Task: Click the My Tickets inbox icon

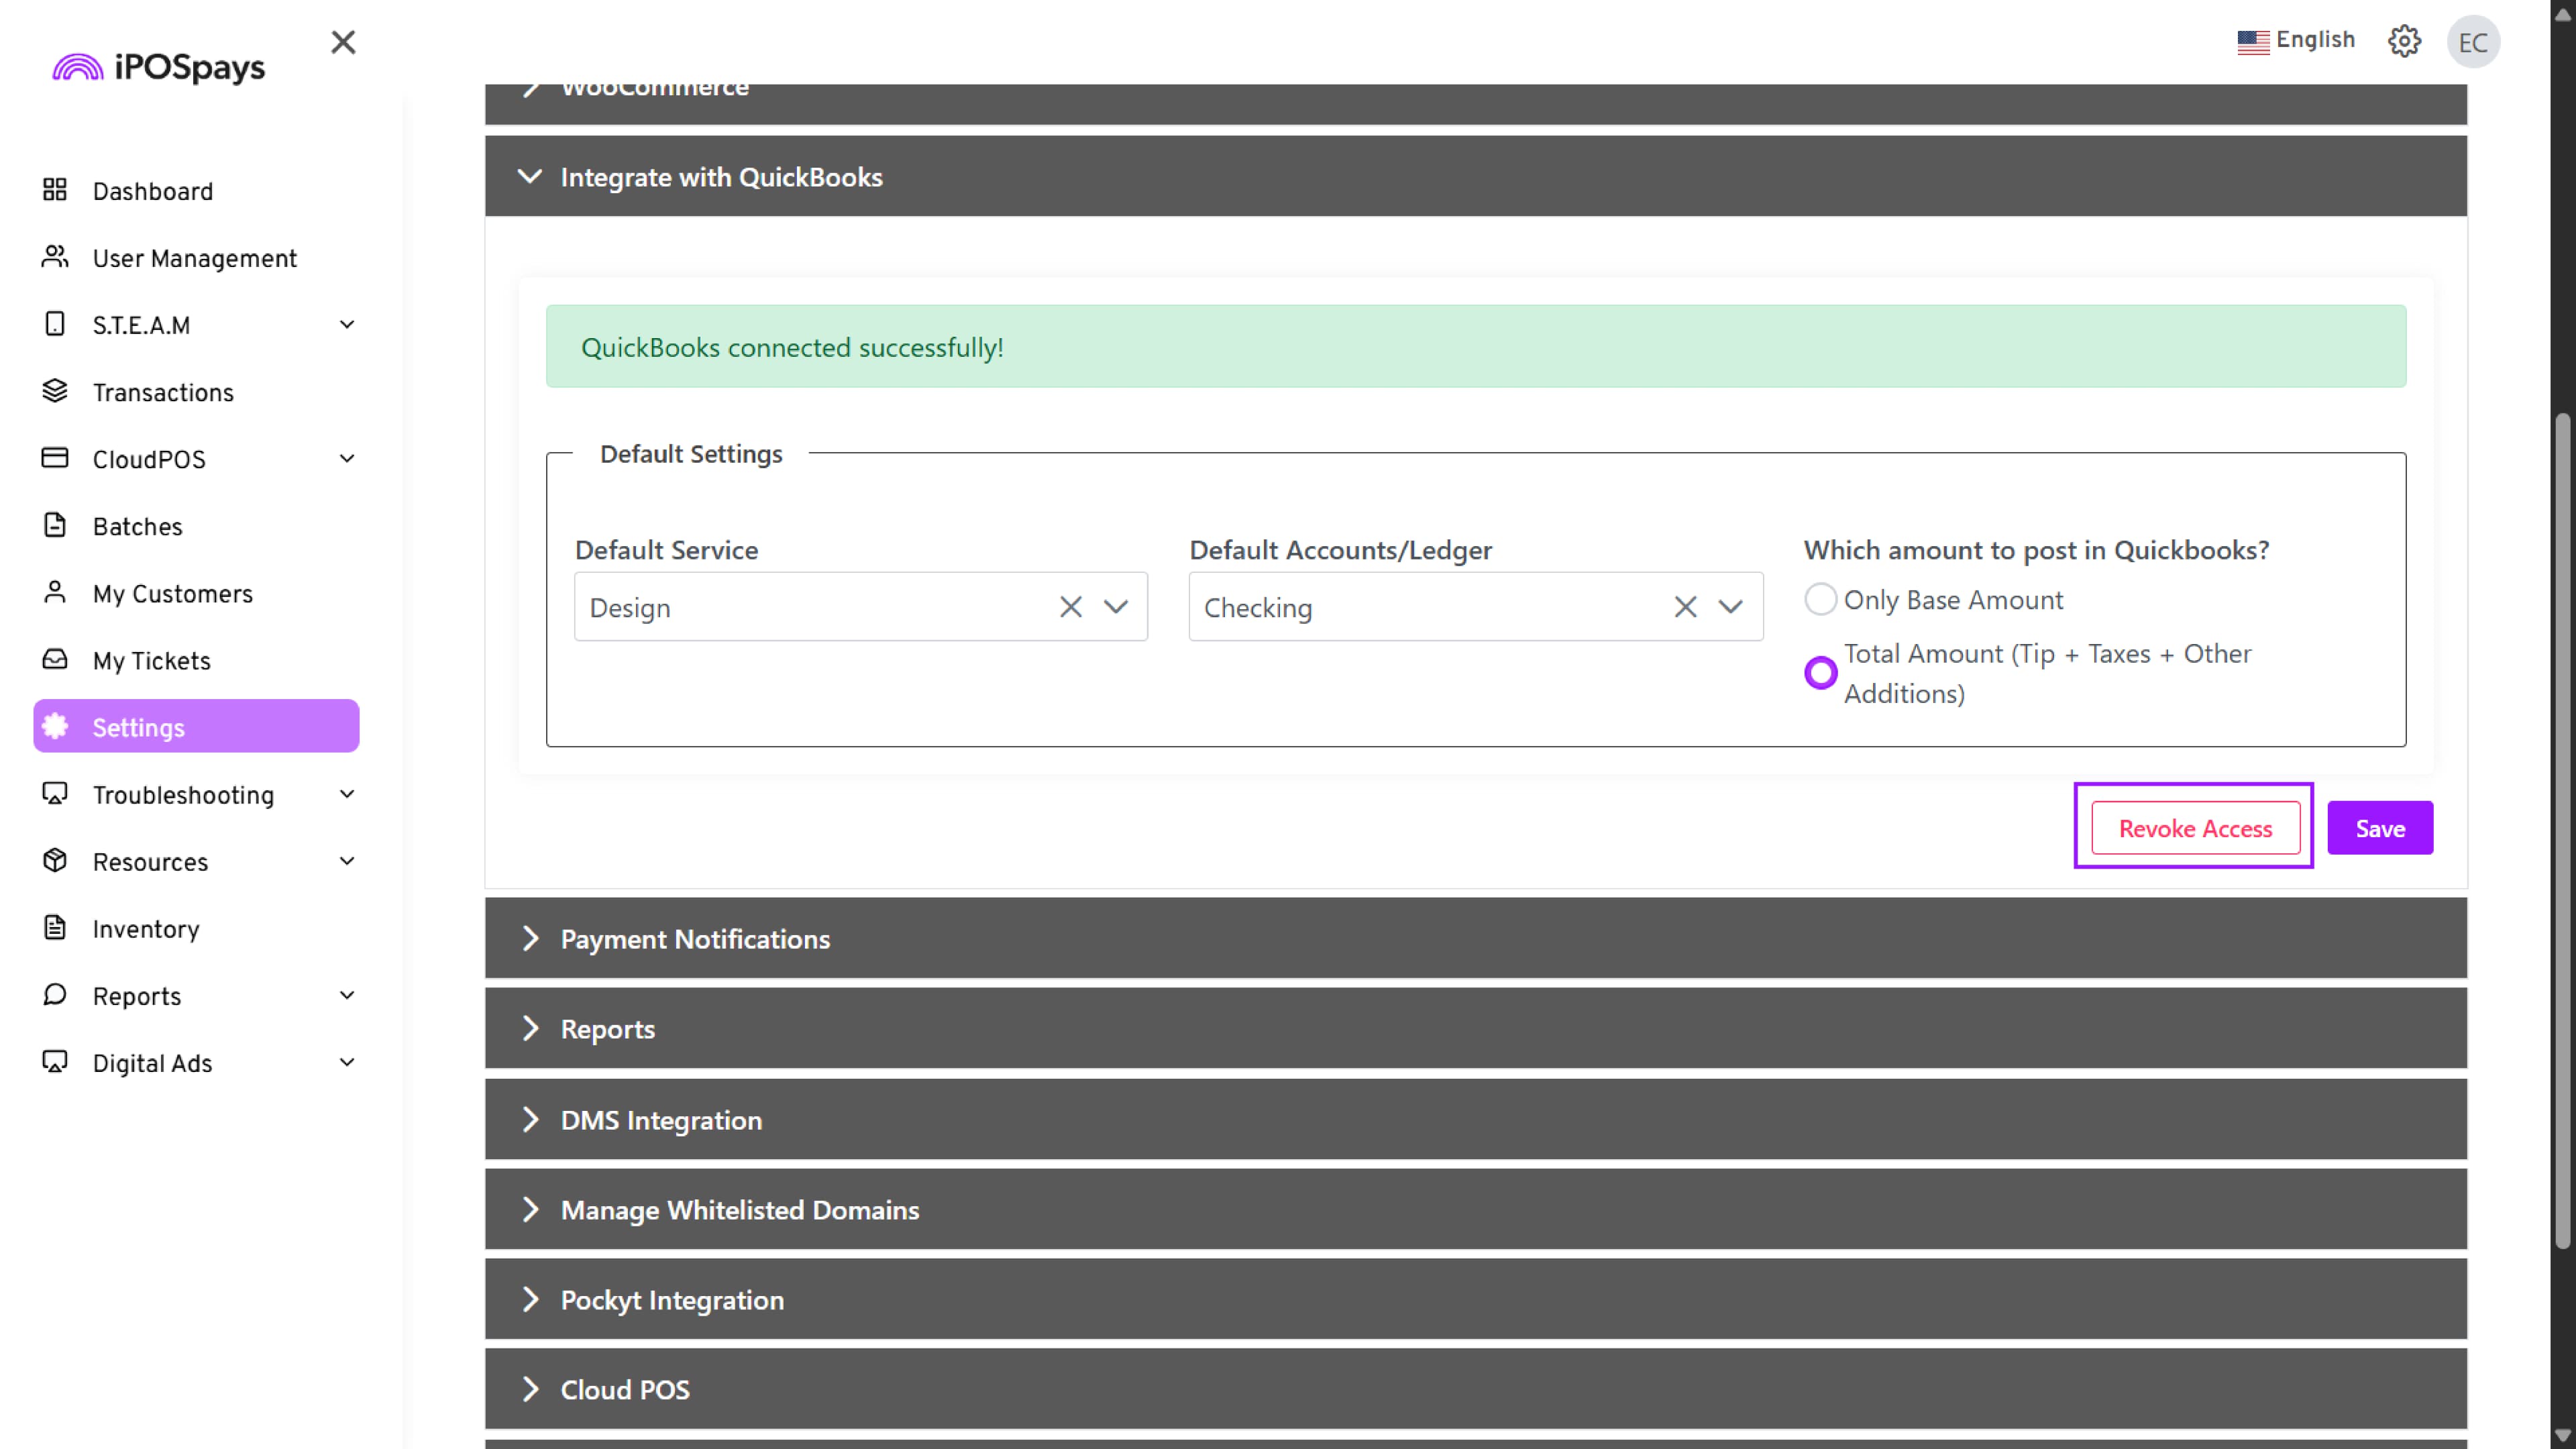Action: [x=55, y=659]
